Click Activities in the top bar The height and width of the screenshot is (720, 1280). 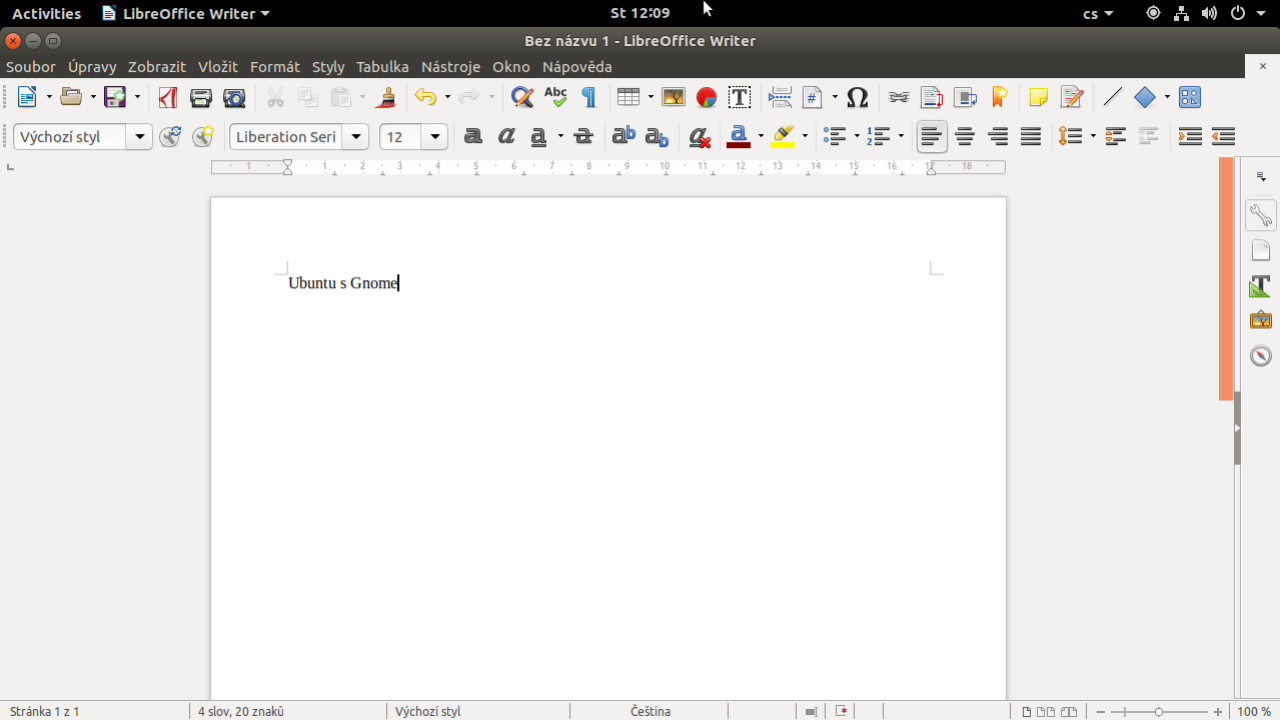pos(46,13)
